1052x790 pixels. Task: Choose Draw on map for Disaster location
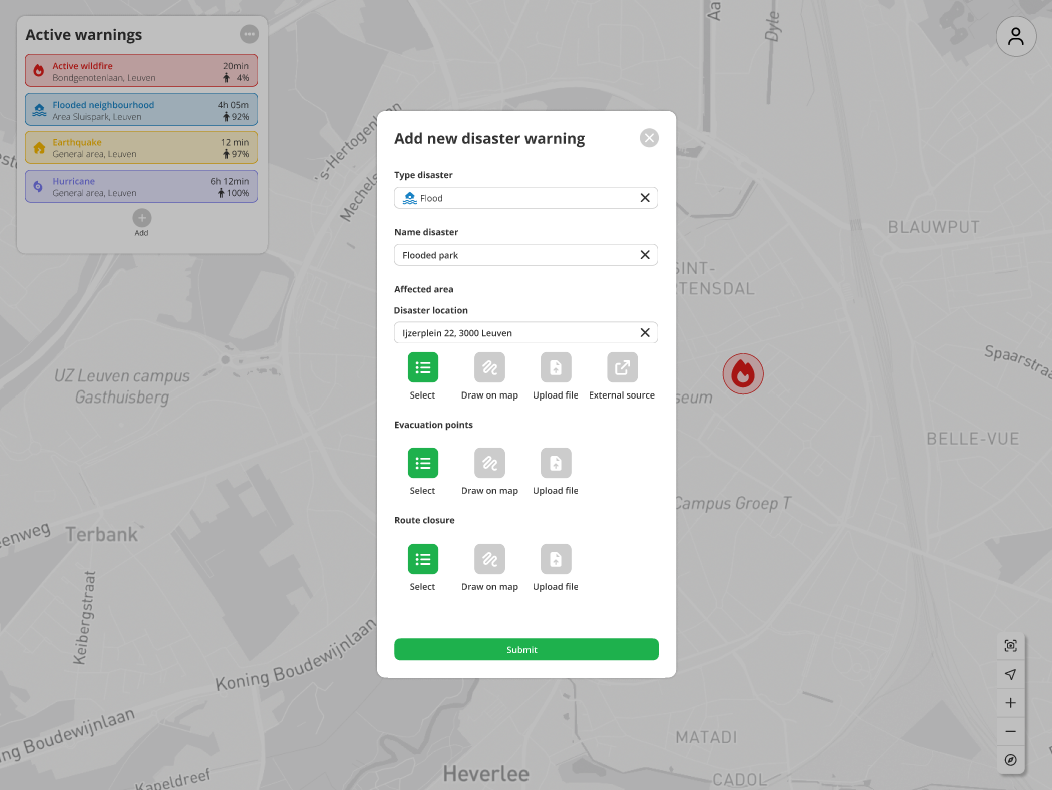click(489, 367)
